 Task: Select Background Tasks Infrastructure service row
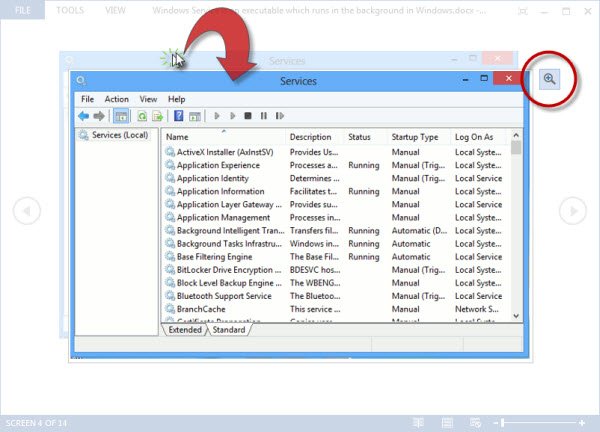click(335, 244)
